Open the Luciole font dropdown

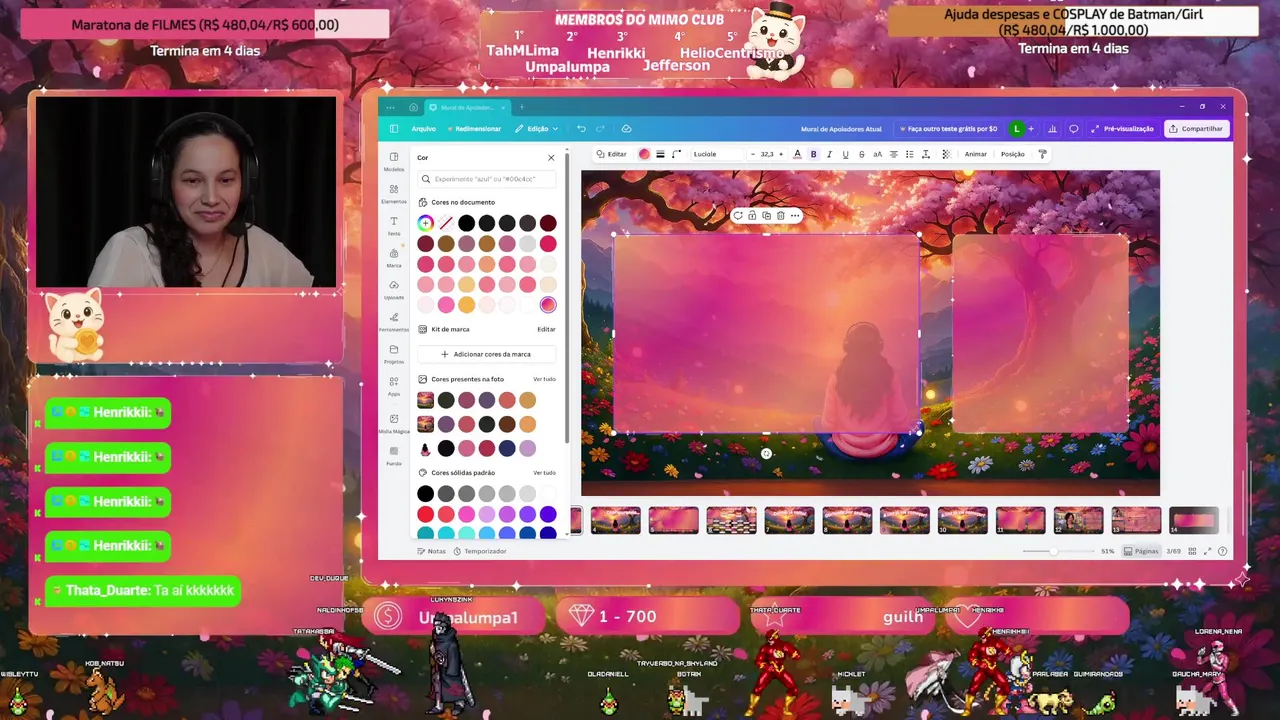tap(716, 154)
